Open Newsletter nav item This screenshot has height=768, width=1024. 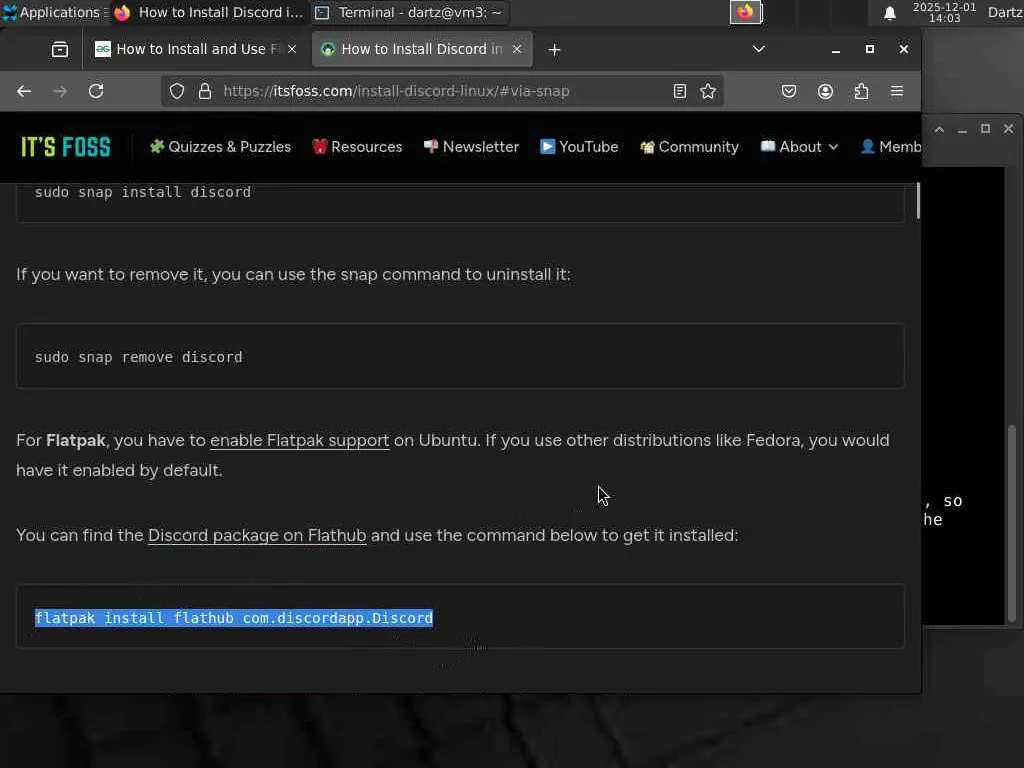coord(471,147)
